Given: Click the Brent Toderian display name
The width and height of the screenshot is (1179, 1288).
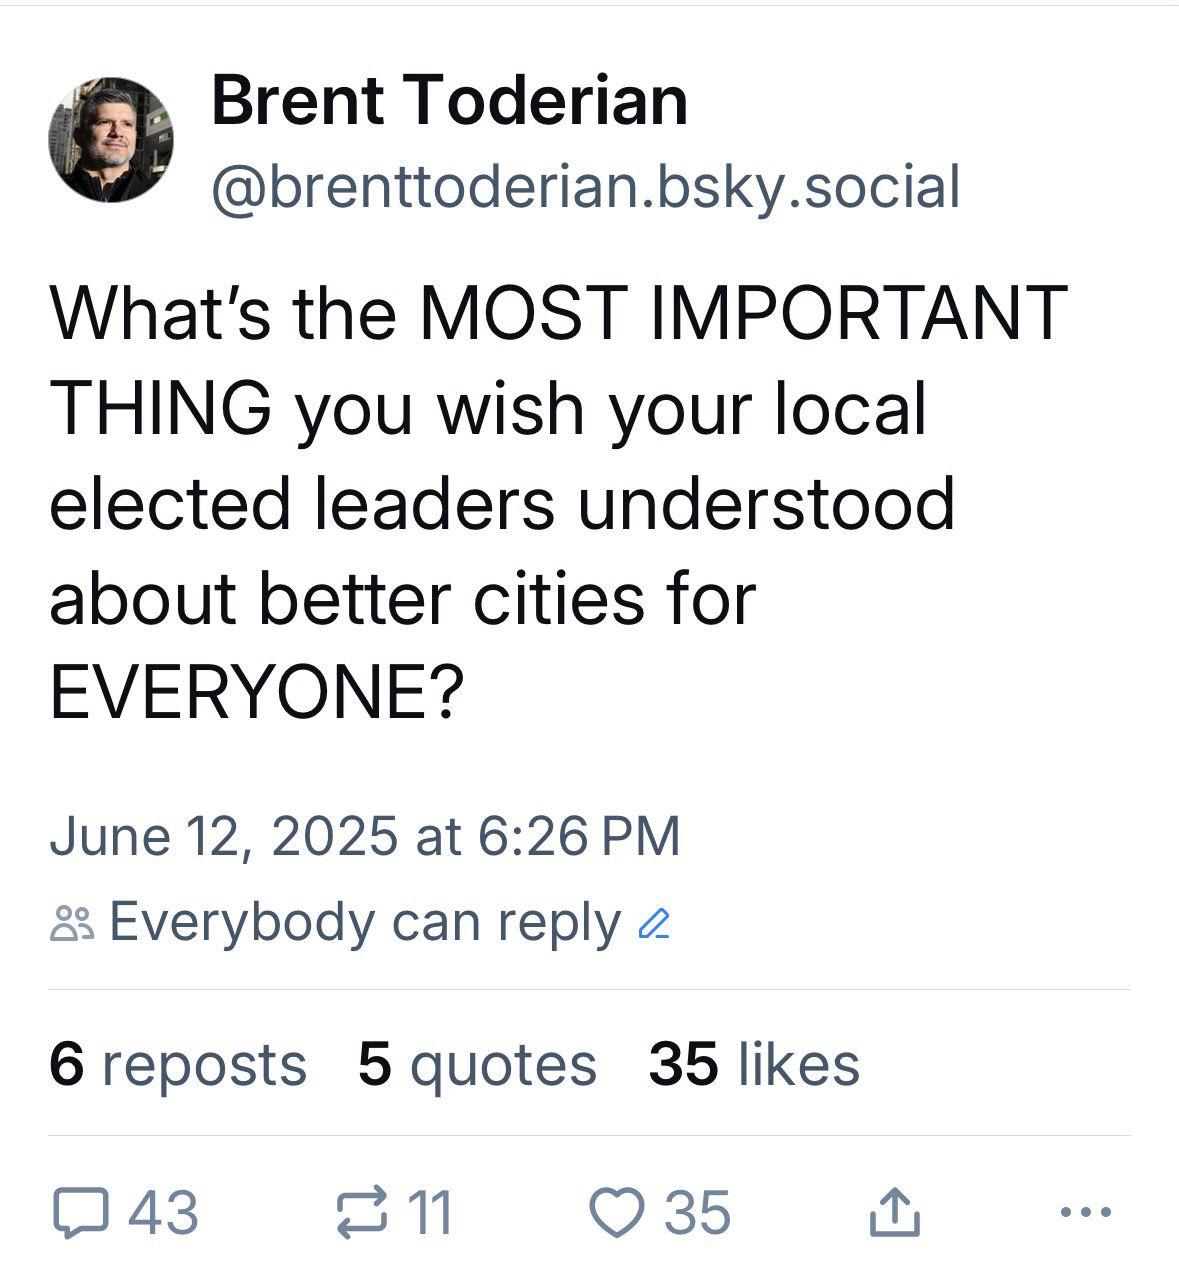Looking at the screenshot, I should tap(449, 101).
